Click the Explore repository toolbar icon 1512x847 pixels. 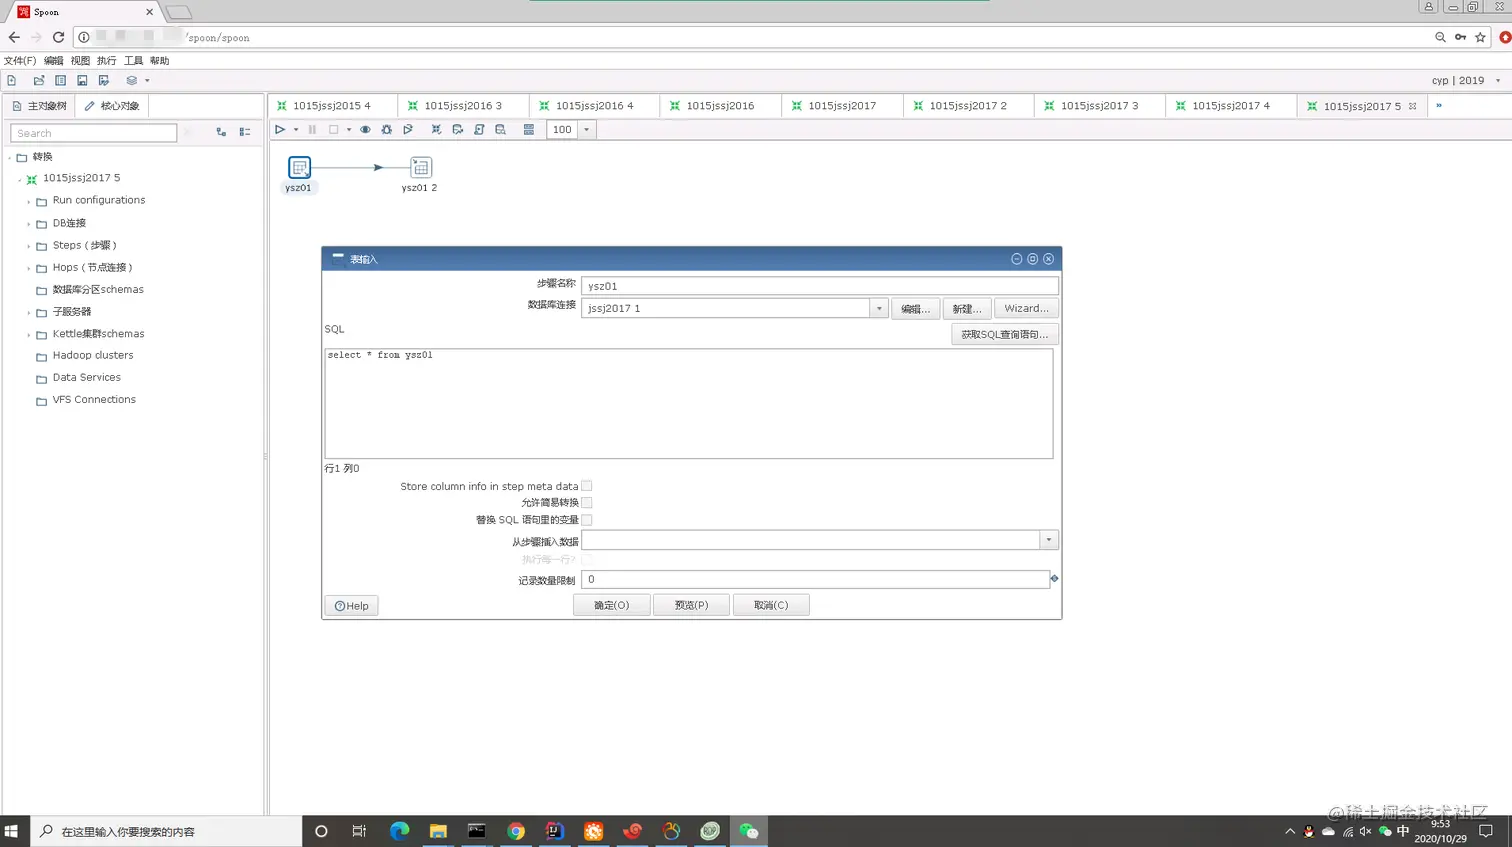(60, 80)
